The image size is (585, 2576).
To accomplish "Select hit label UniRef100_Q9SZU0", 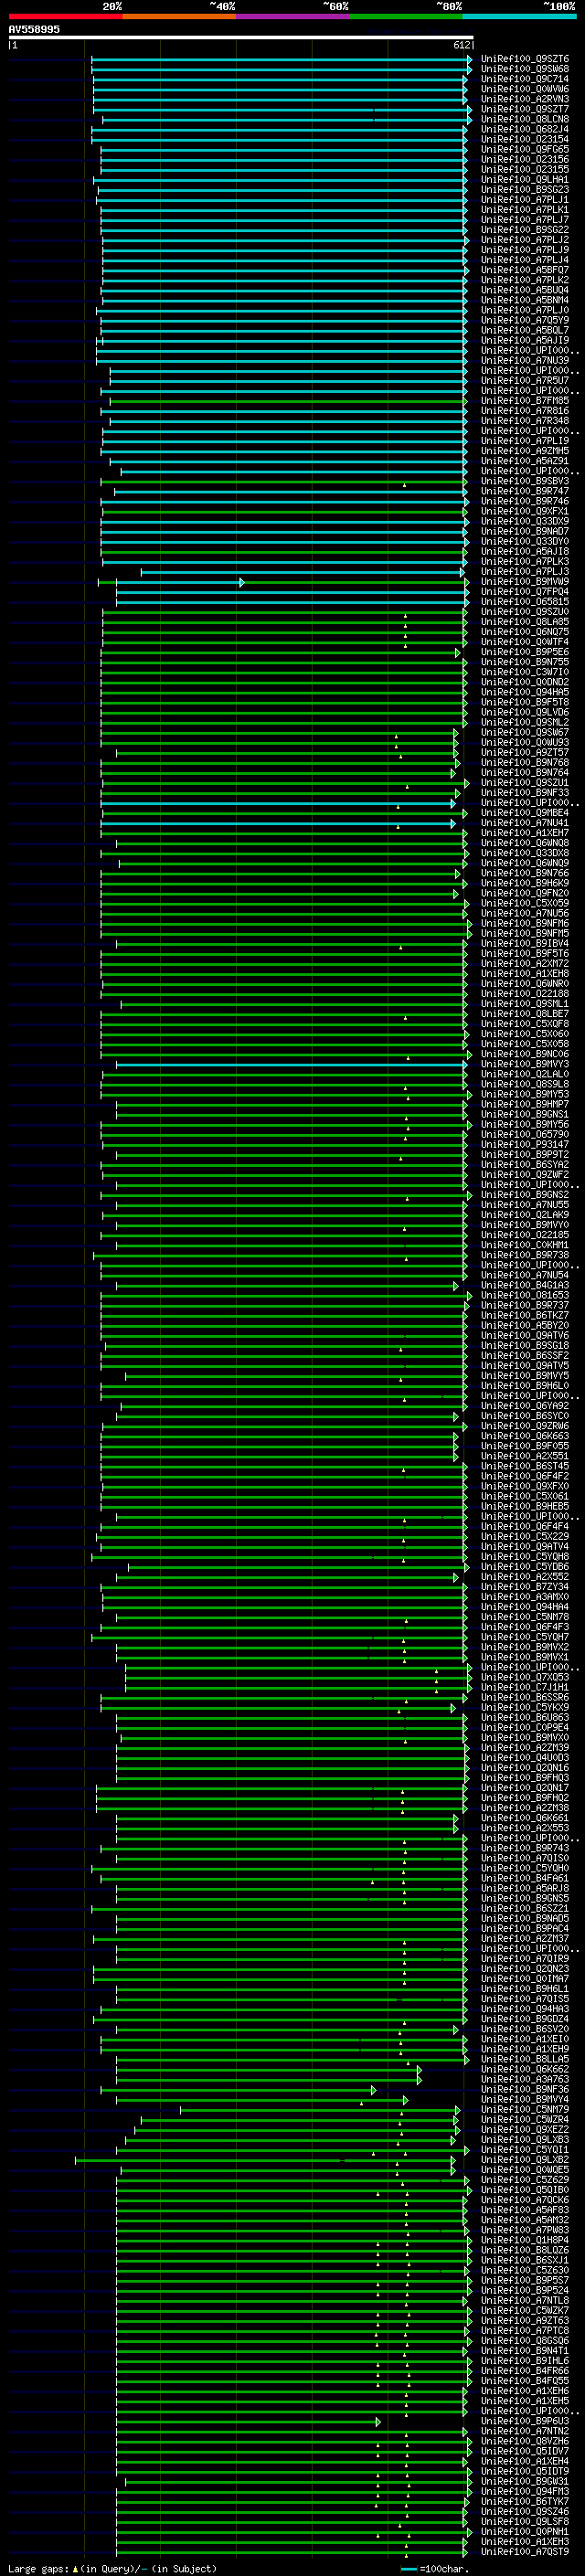I will pyautogui.click(x=525, y=611).
